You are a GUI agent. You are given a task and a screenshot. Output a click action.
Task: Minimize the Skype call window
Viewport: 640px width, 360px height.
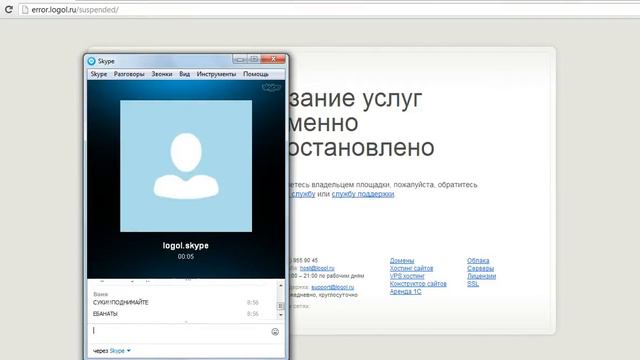point(240,59)
